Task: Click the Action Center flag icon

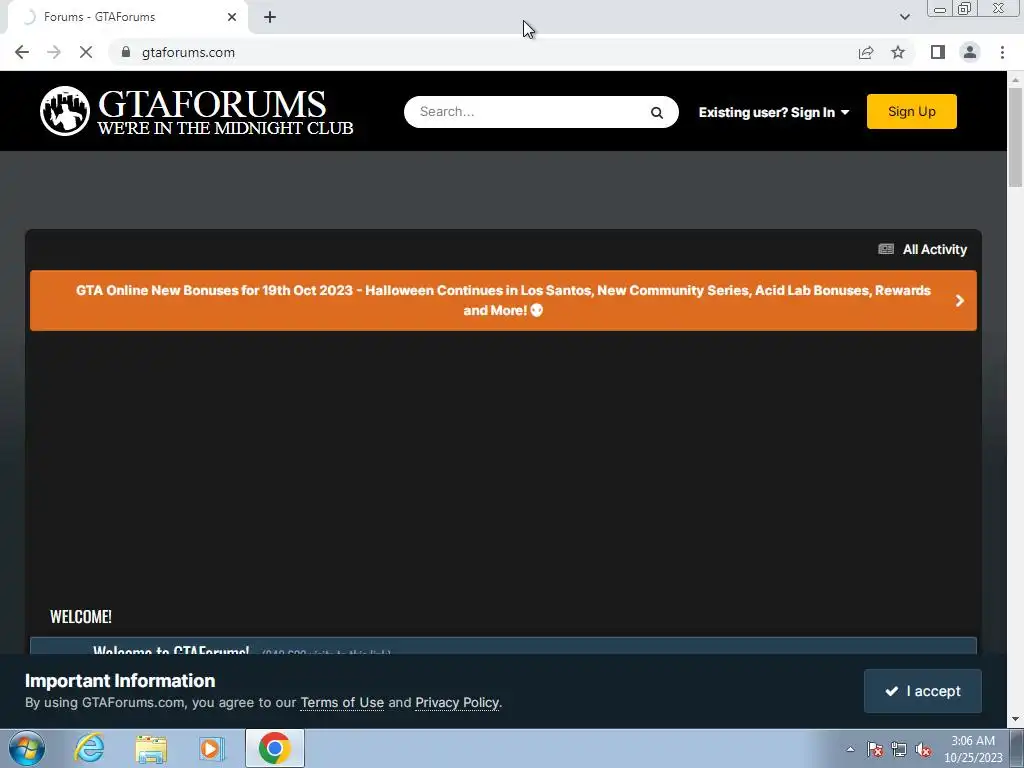Action: [x=875, y=749]
